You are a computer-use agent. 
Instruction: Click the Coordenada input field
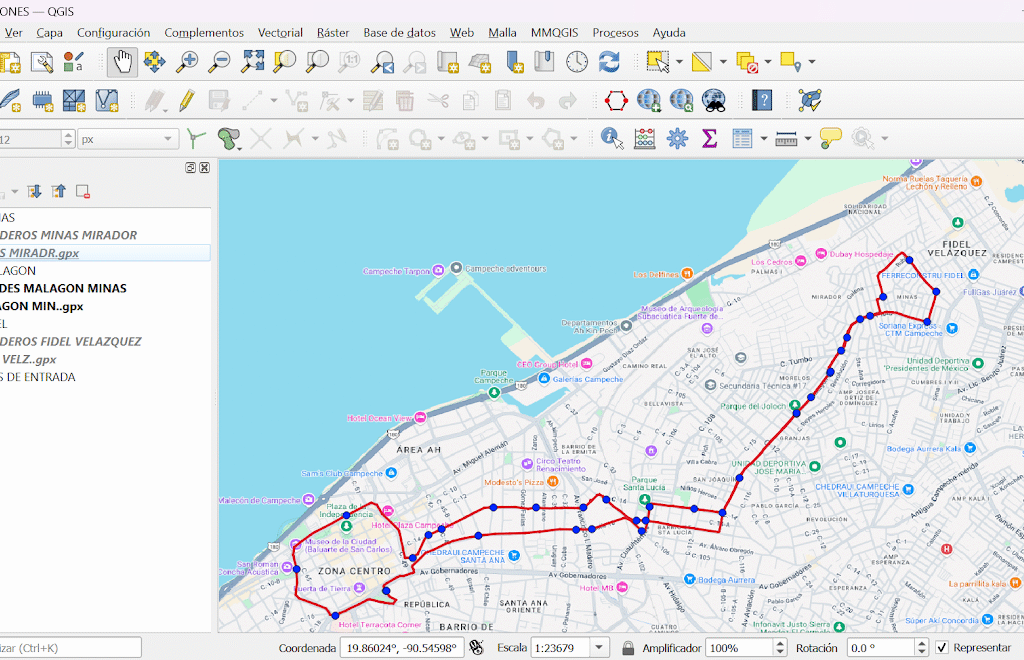pos(401,647)
